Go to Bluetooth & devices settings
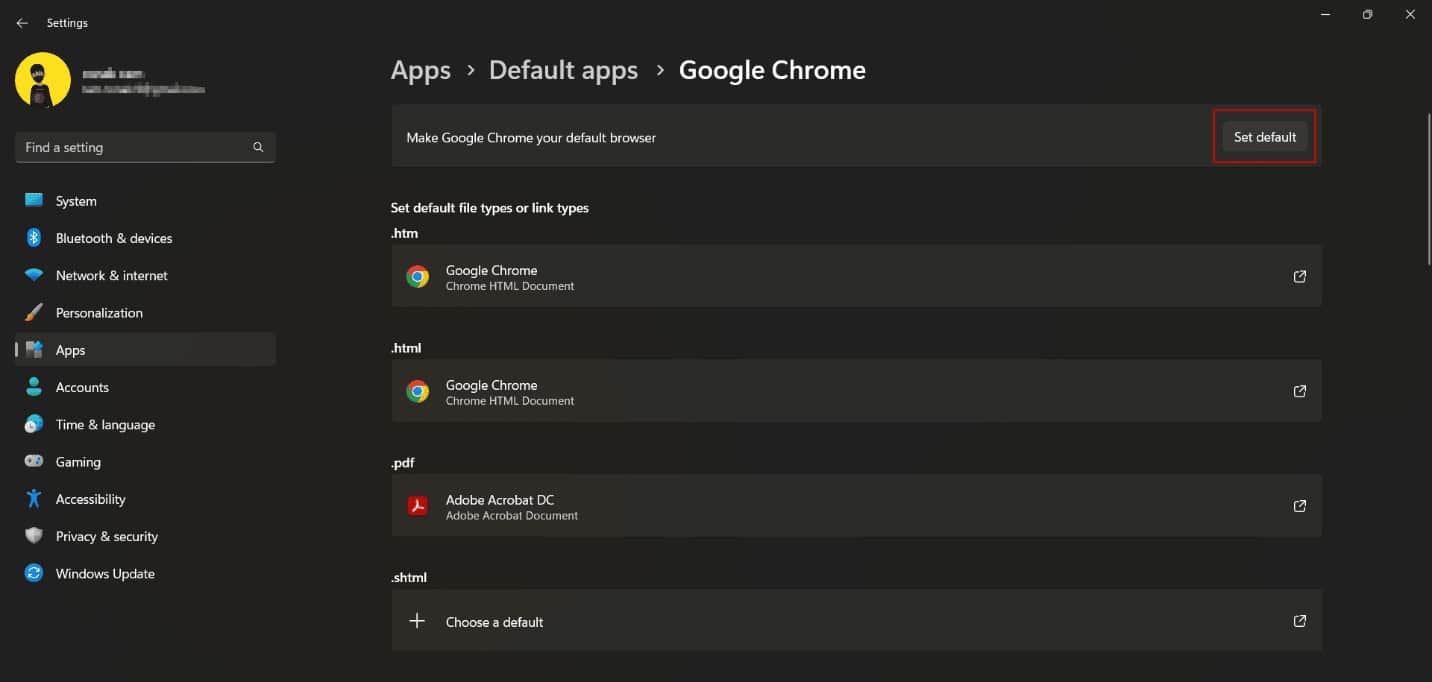 (114, 238)
